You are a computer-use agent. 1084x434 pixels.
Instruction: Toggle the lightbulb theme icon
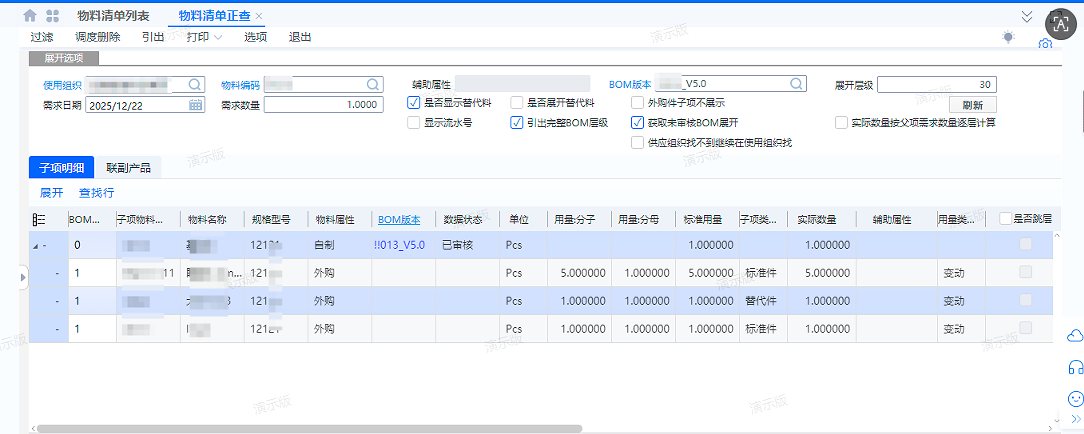[x=1009, y=37]
